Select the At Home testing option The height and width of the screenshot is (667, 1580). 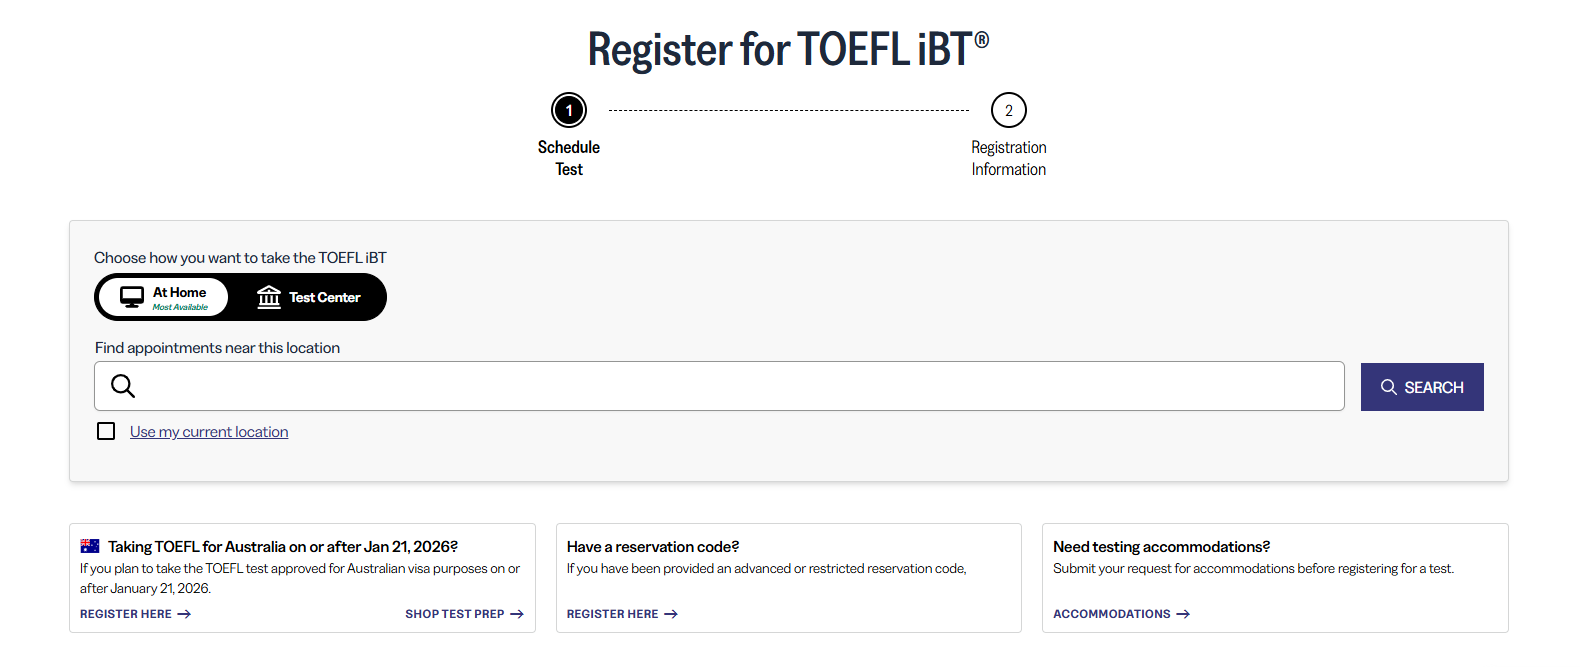pos(165,297)
